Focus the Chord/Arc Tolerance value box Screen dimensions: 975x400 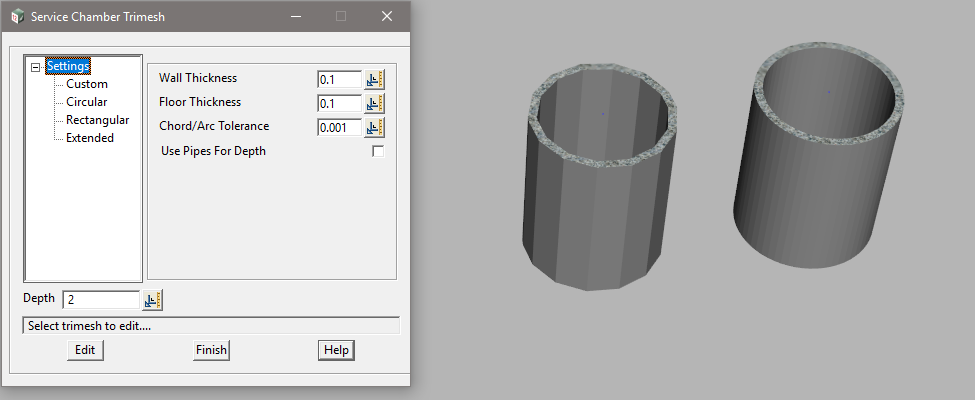click(x=338, y=127)
